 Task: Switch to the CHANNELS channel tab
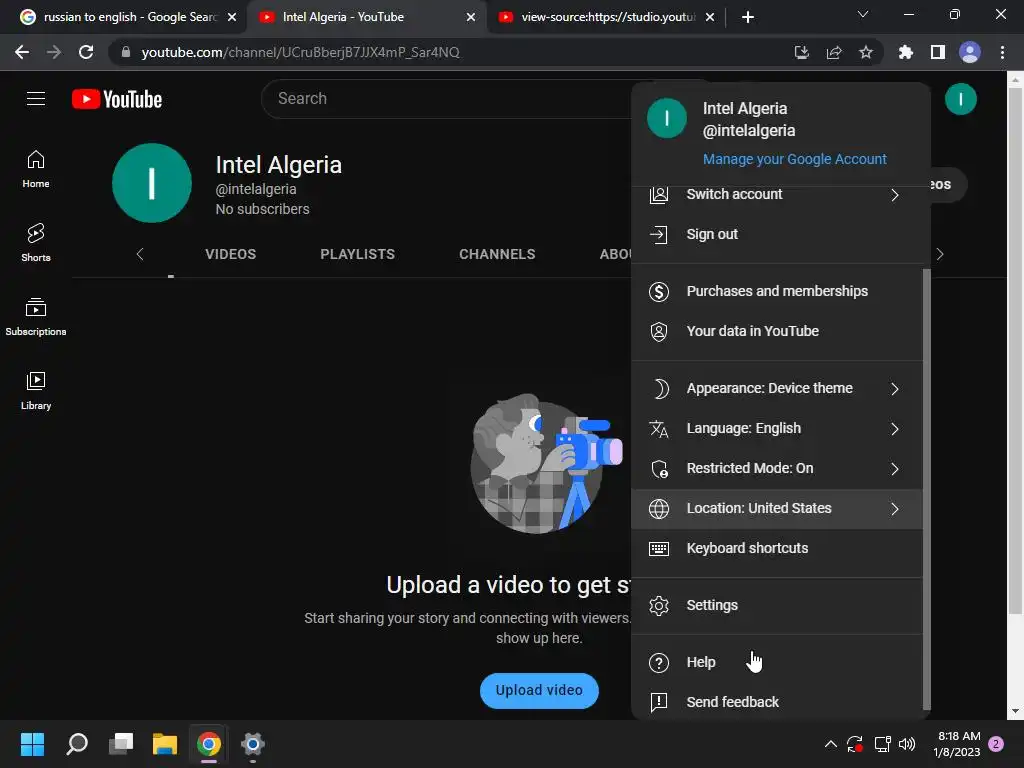click(x=497, y=254)
